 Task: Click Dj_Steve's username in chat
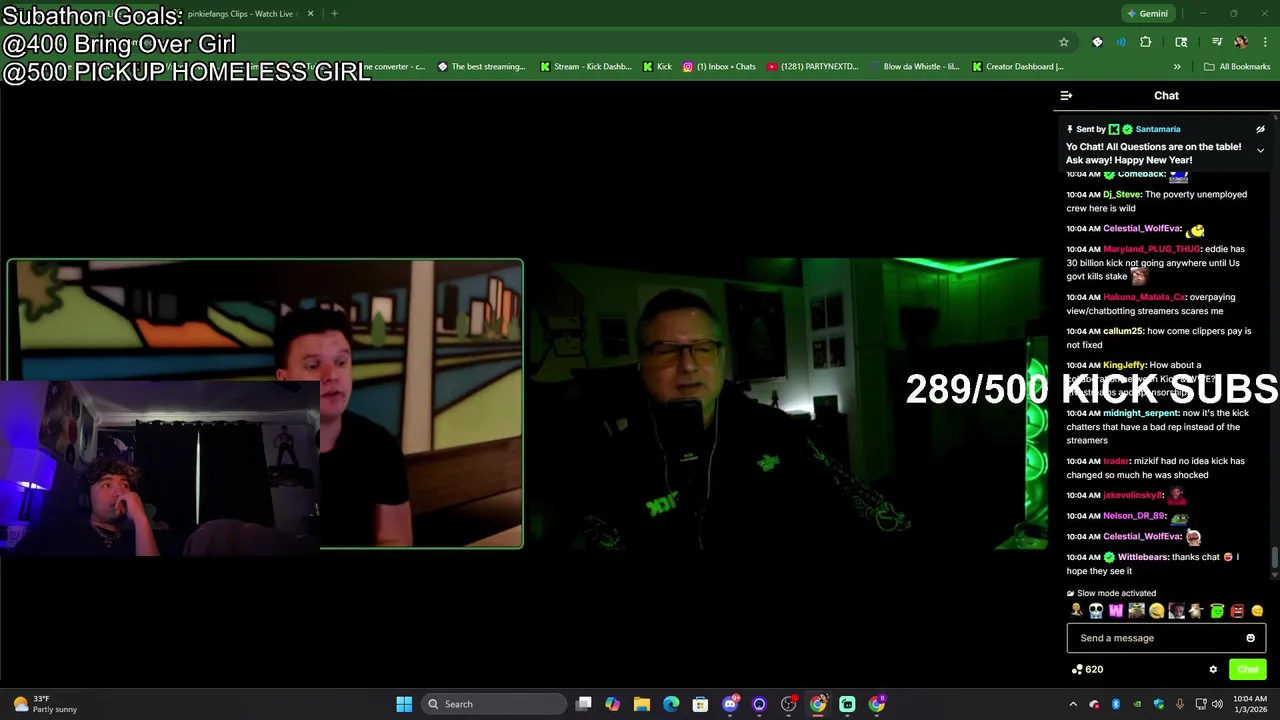1122,194
